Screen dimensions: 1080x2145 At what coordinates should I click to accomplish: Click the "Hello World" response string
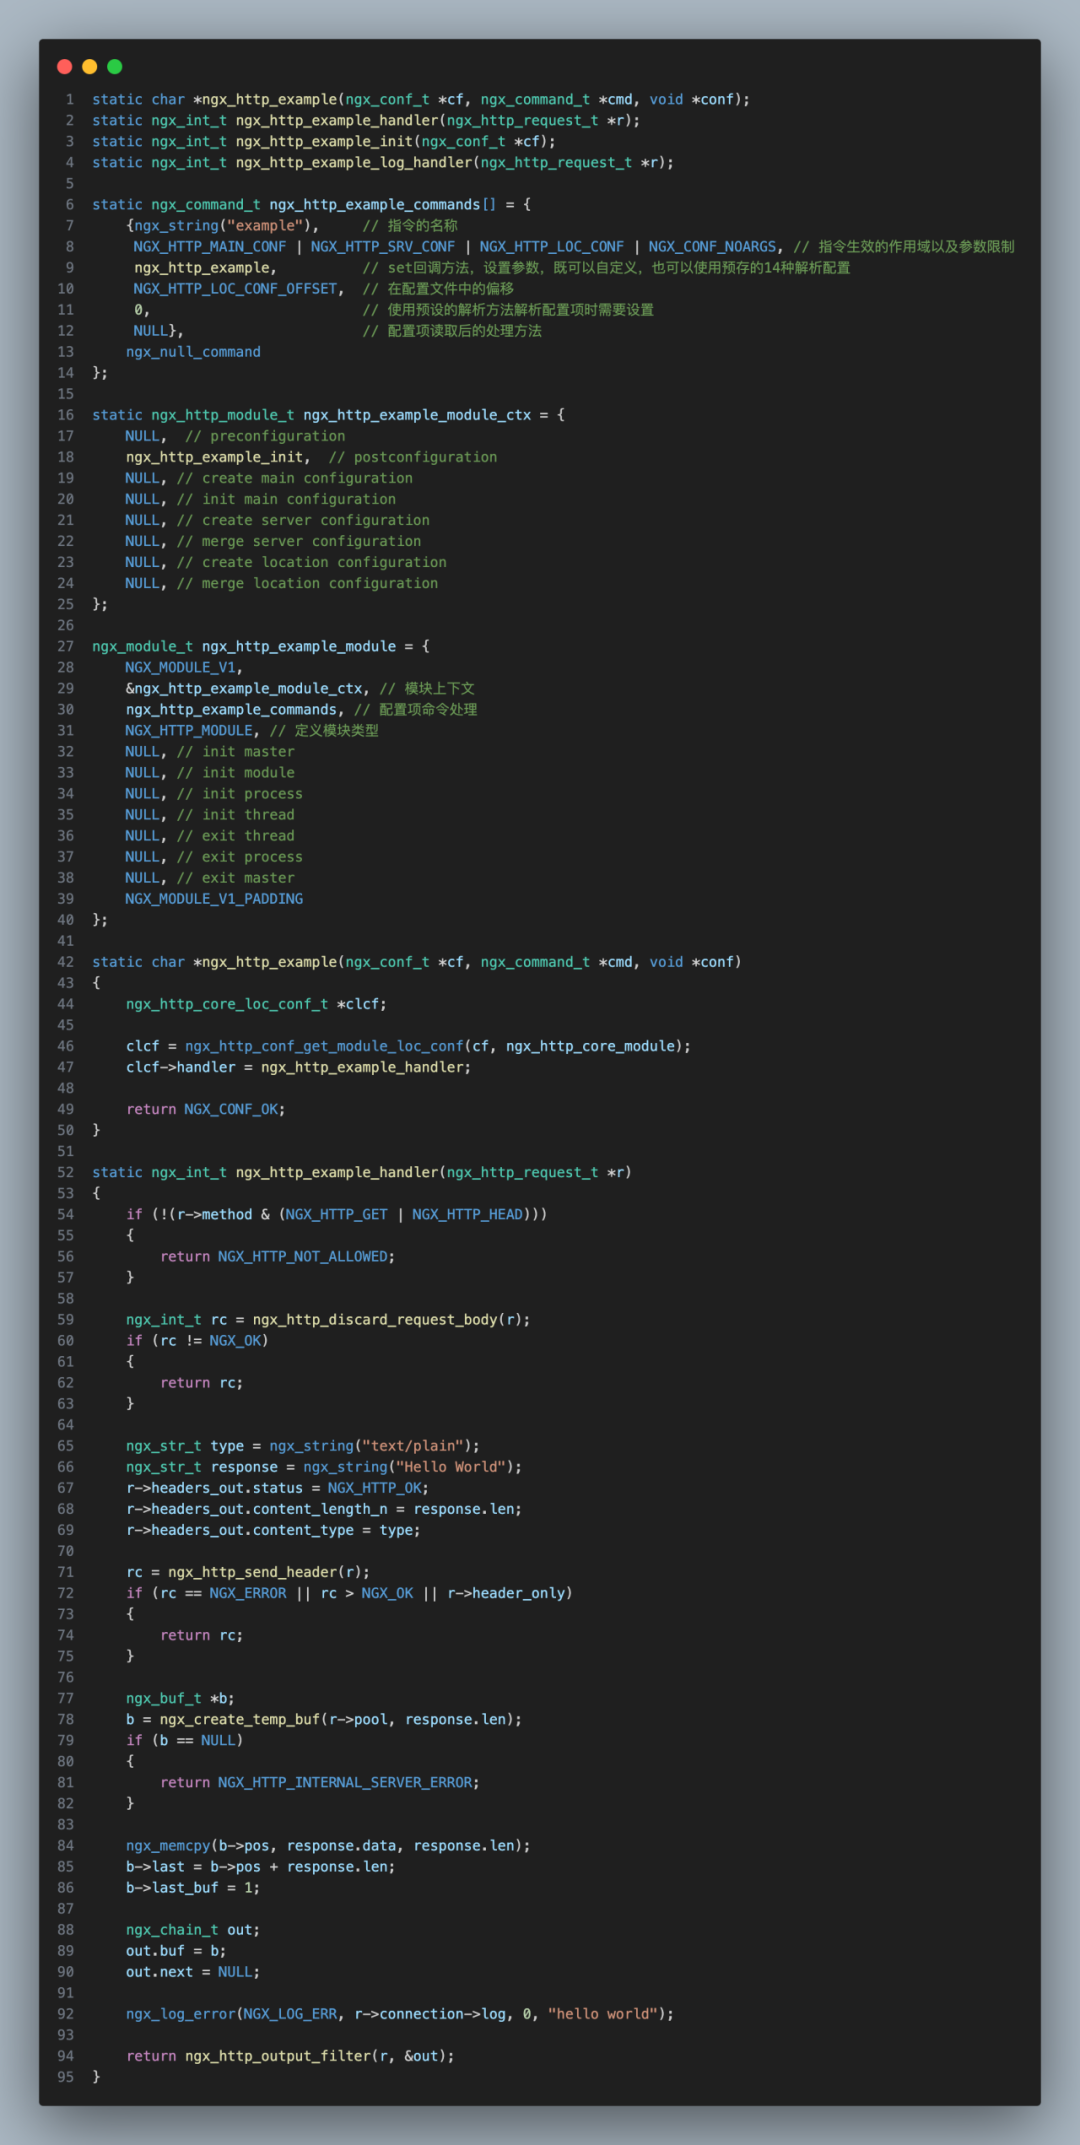[450, 1467]
